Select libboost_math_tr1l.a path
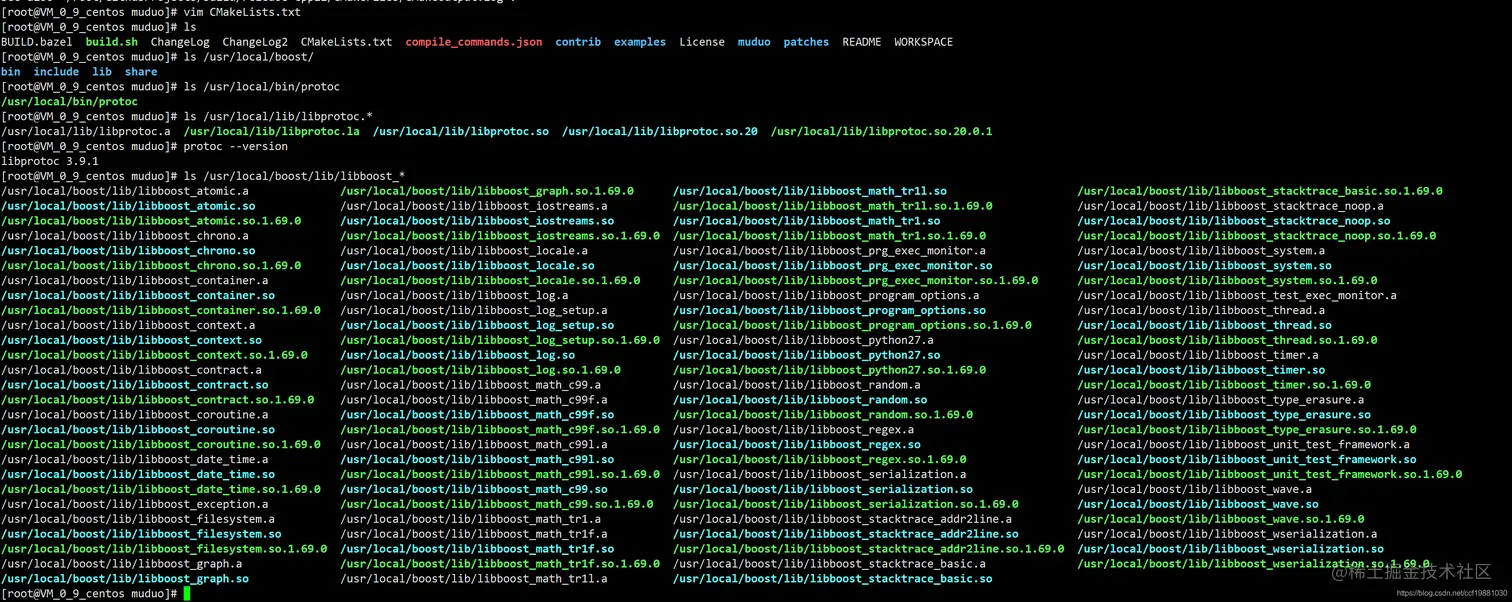 [474, 579]
